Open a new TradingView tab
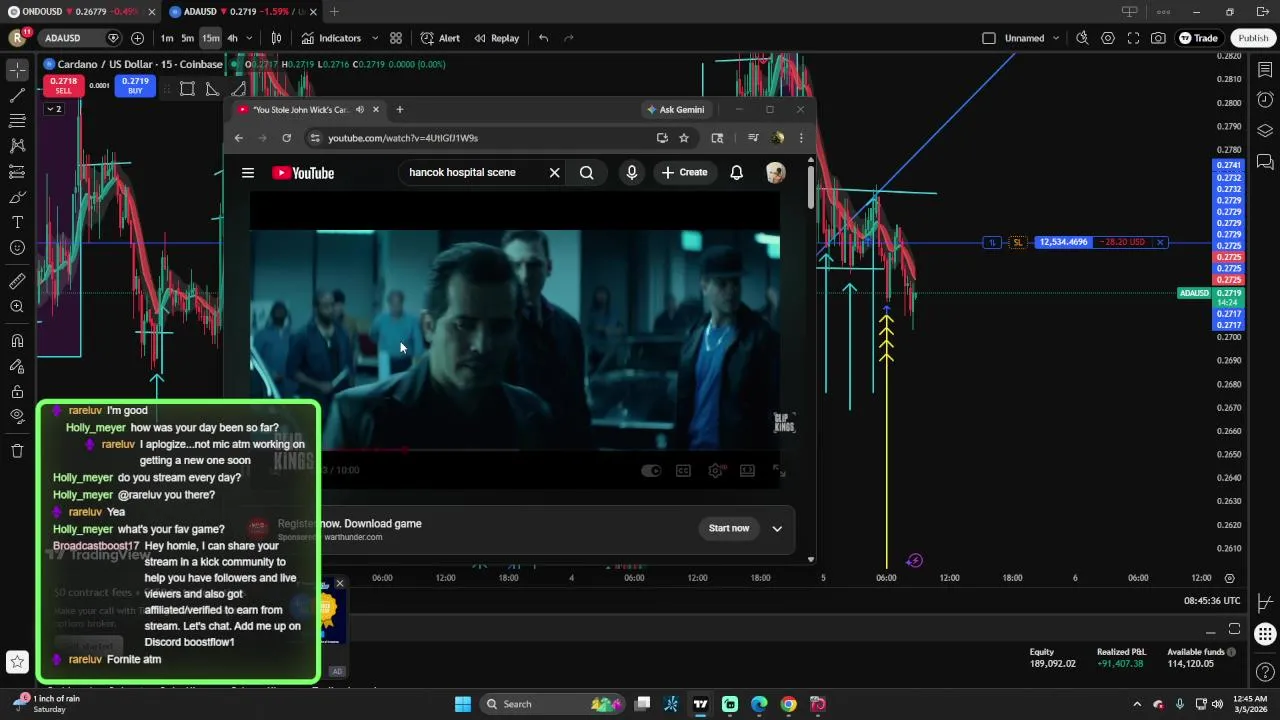This screenshot has height=720, width=1280. tap(334, 12)
